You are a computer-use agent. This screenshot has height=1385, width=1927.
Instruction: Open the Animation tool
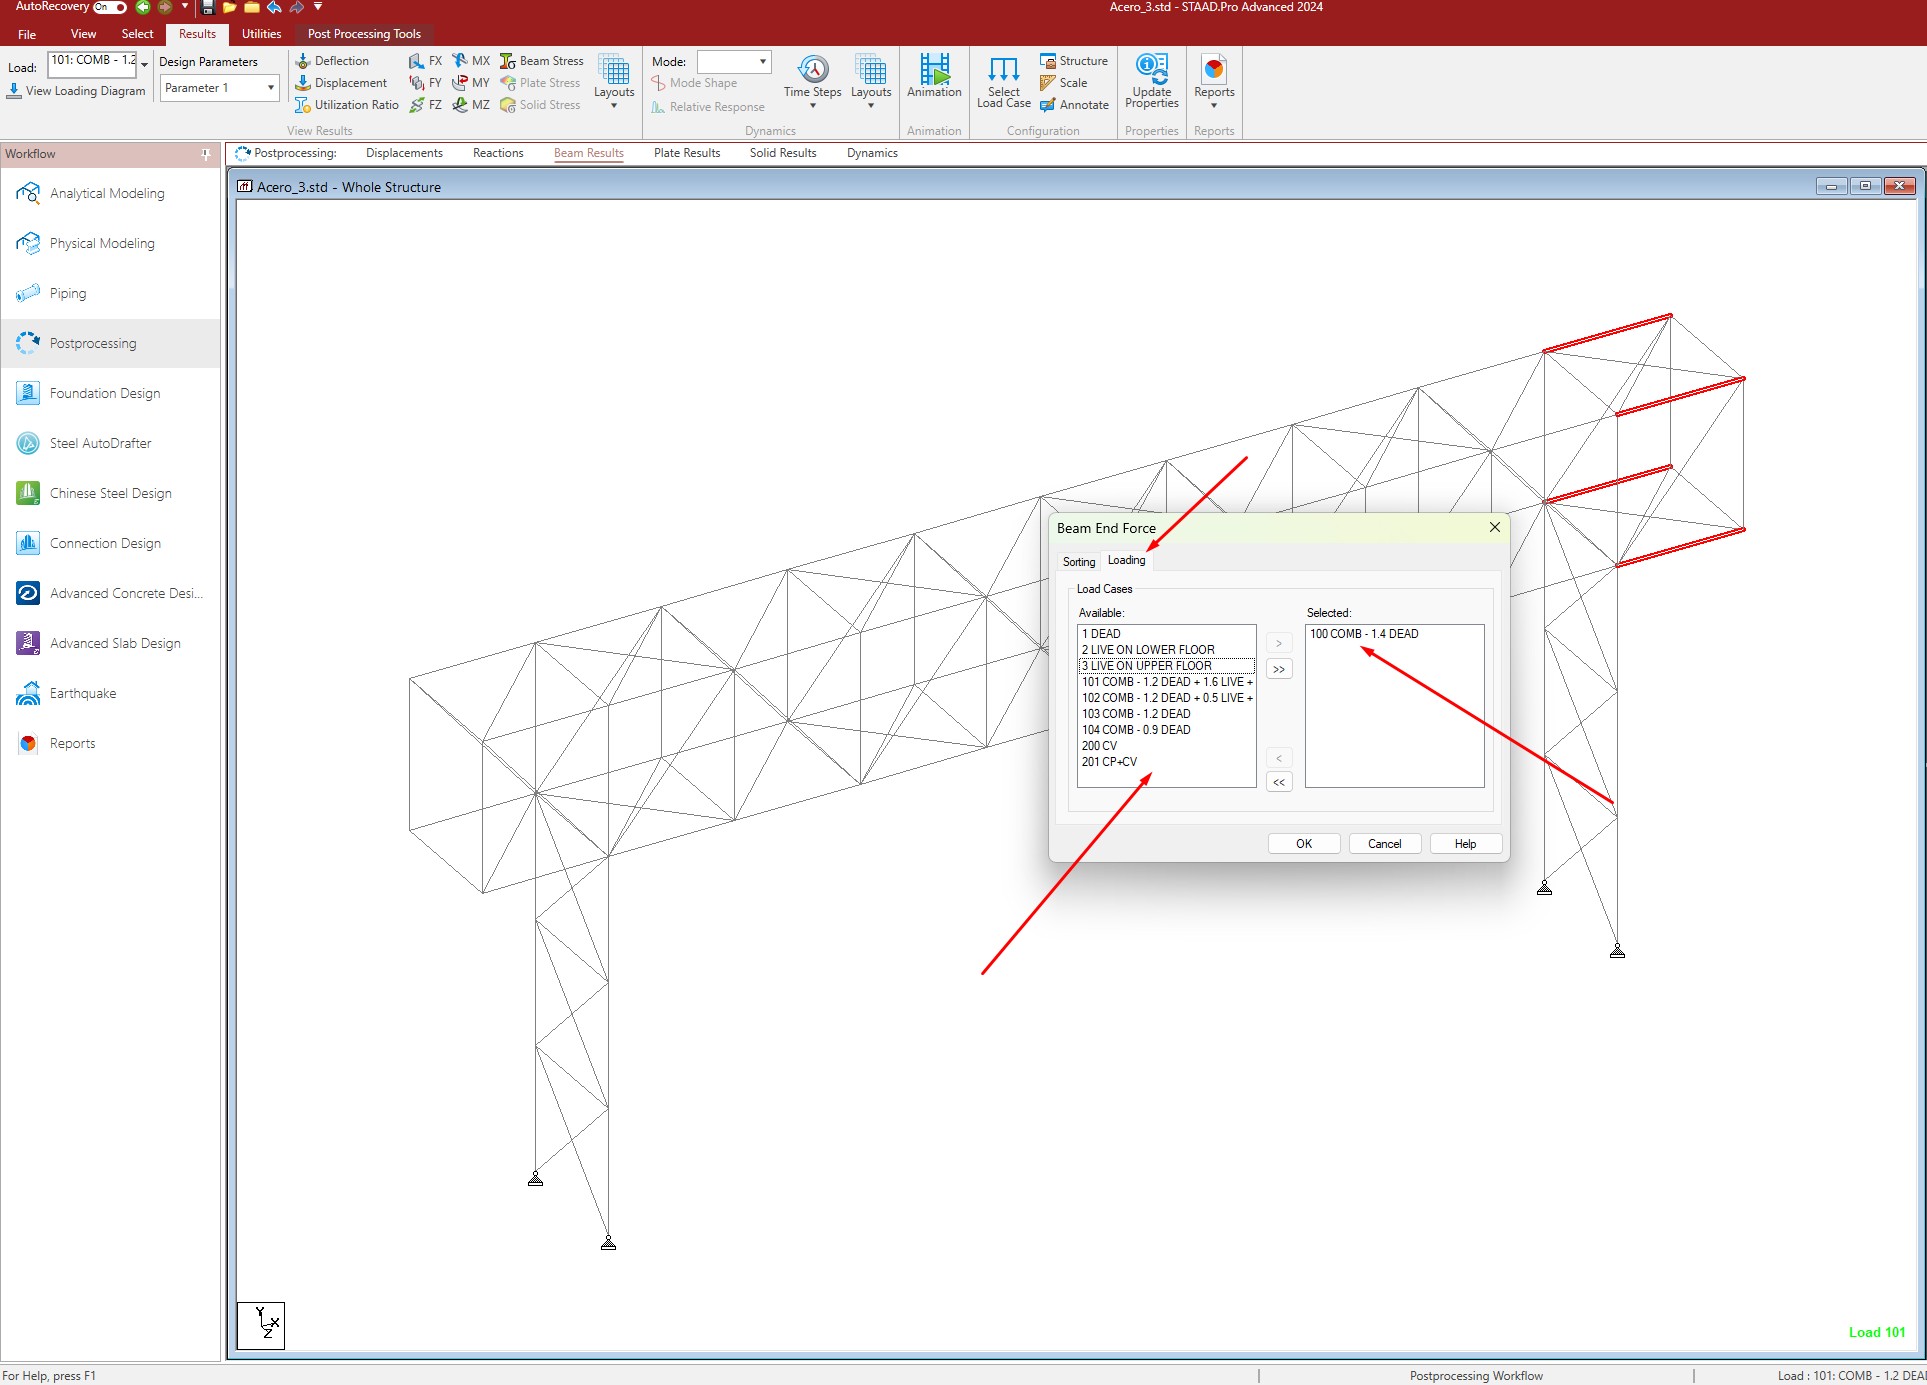click(934, 76)
